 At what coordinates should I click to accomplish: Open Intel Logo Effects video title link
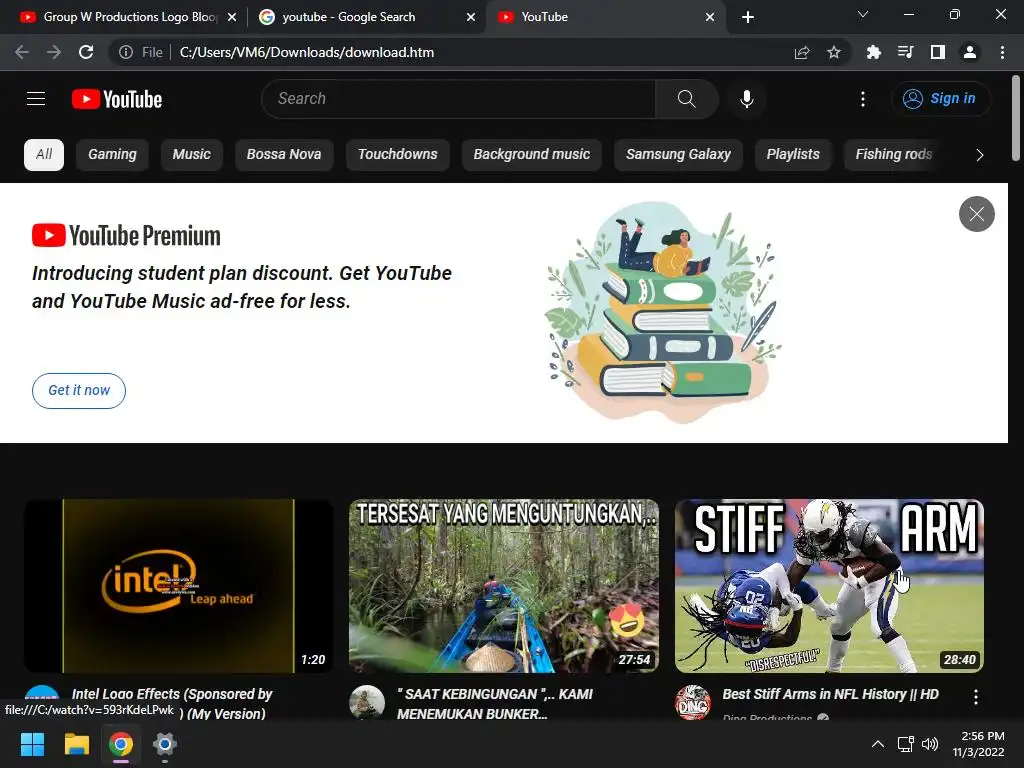[x=172, y=704]
